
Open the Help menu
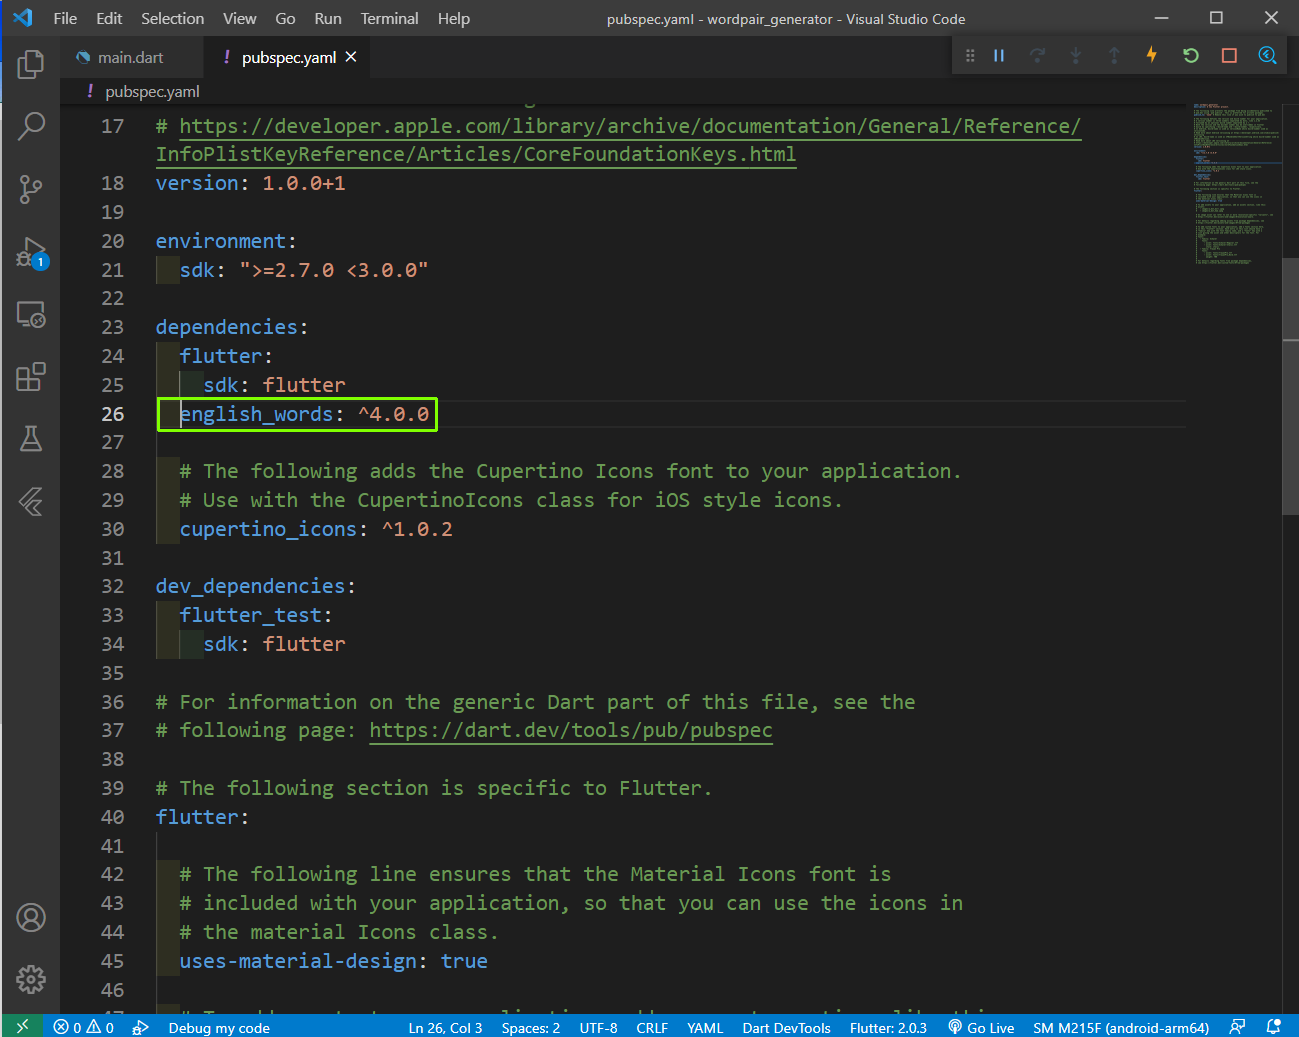coord(453,18)
